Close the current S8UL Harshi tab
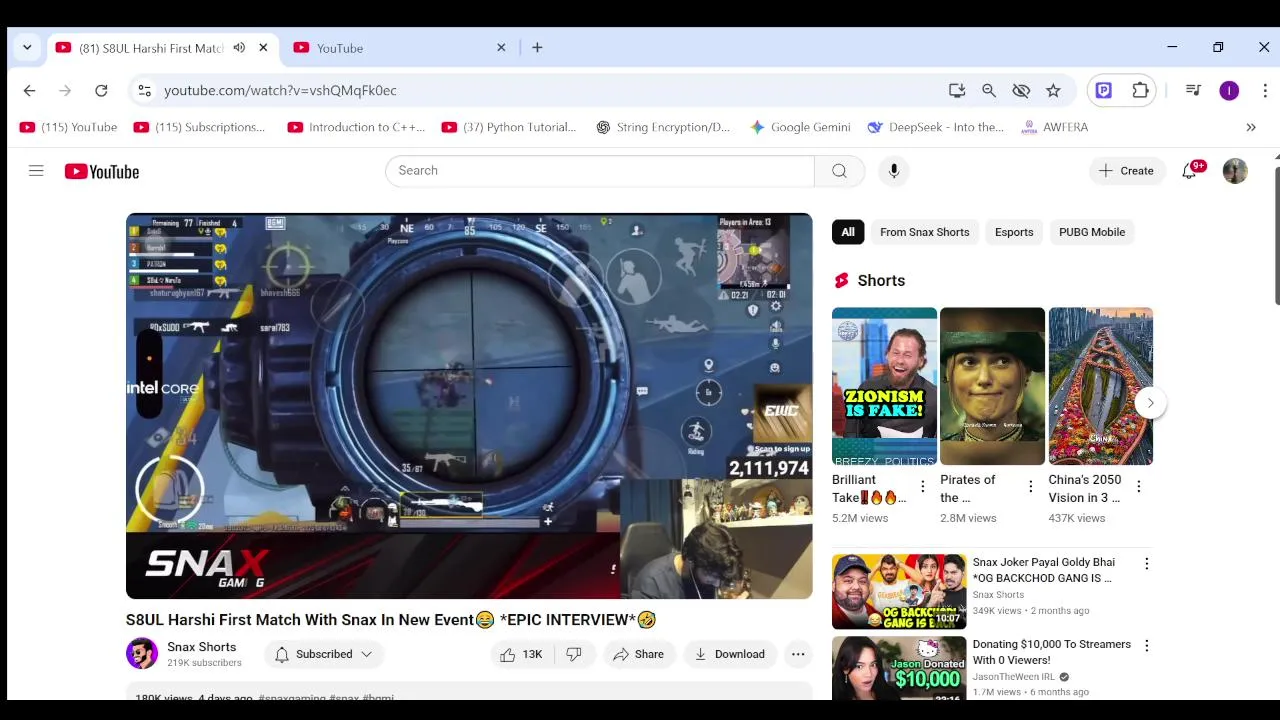The width and height of the screenshot is (1280, 720). click(x=263, y=47)
